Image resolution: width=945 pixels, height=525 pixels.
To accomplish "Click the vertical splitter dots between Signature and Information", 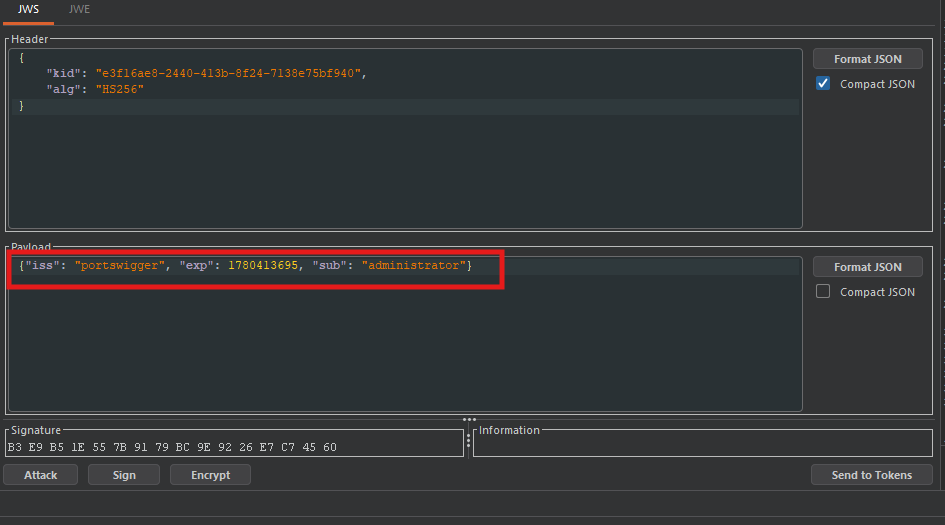I will (468, 441).
